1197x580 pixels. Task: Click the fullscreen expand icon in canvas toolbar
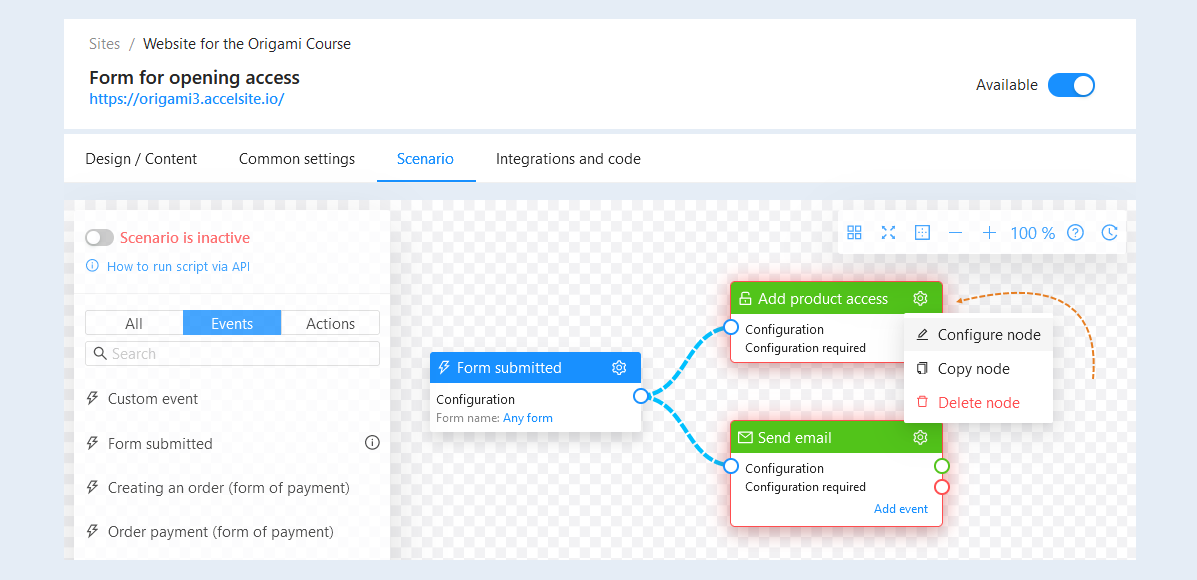point(888,233)
